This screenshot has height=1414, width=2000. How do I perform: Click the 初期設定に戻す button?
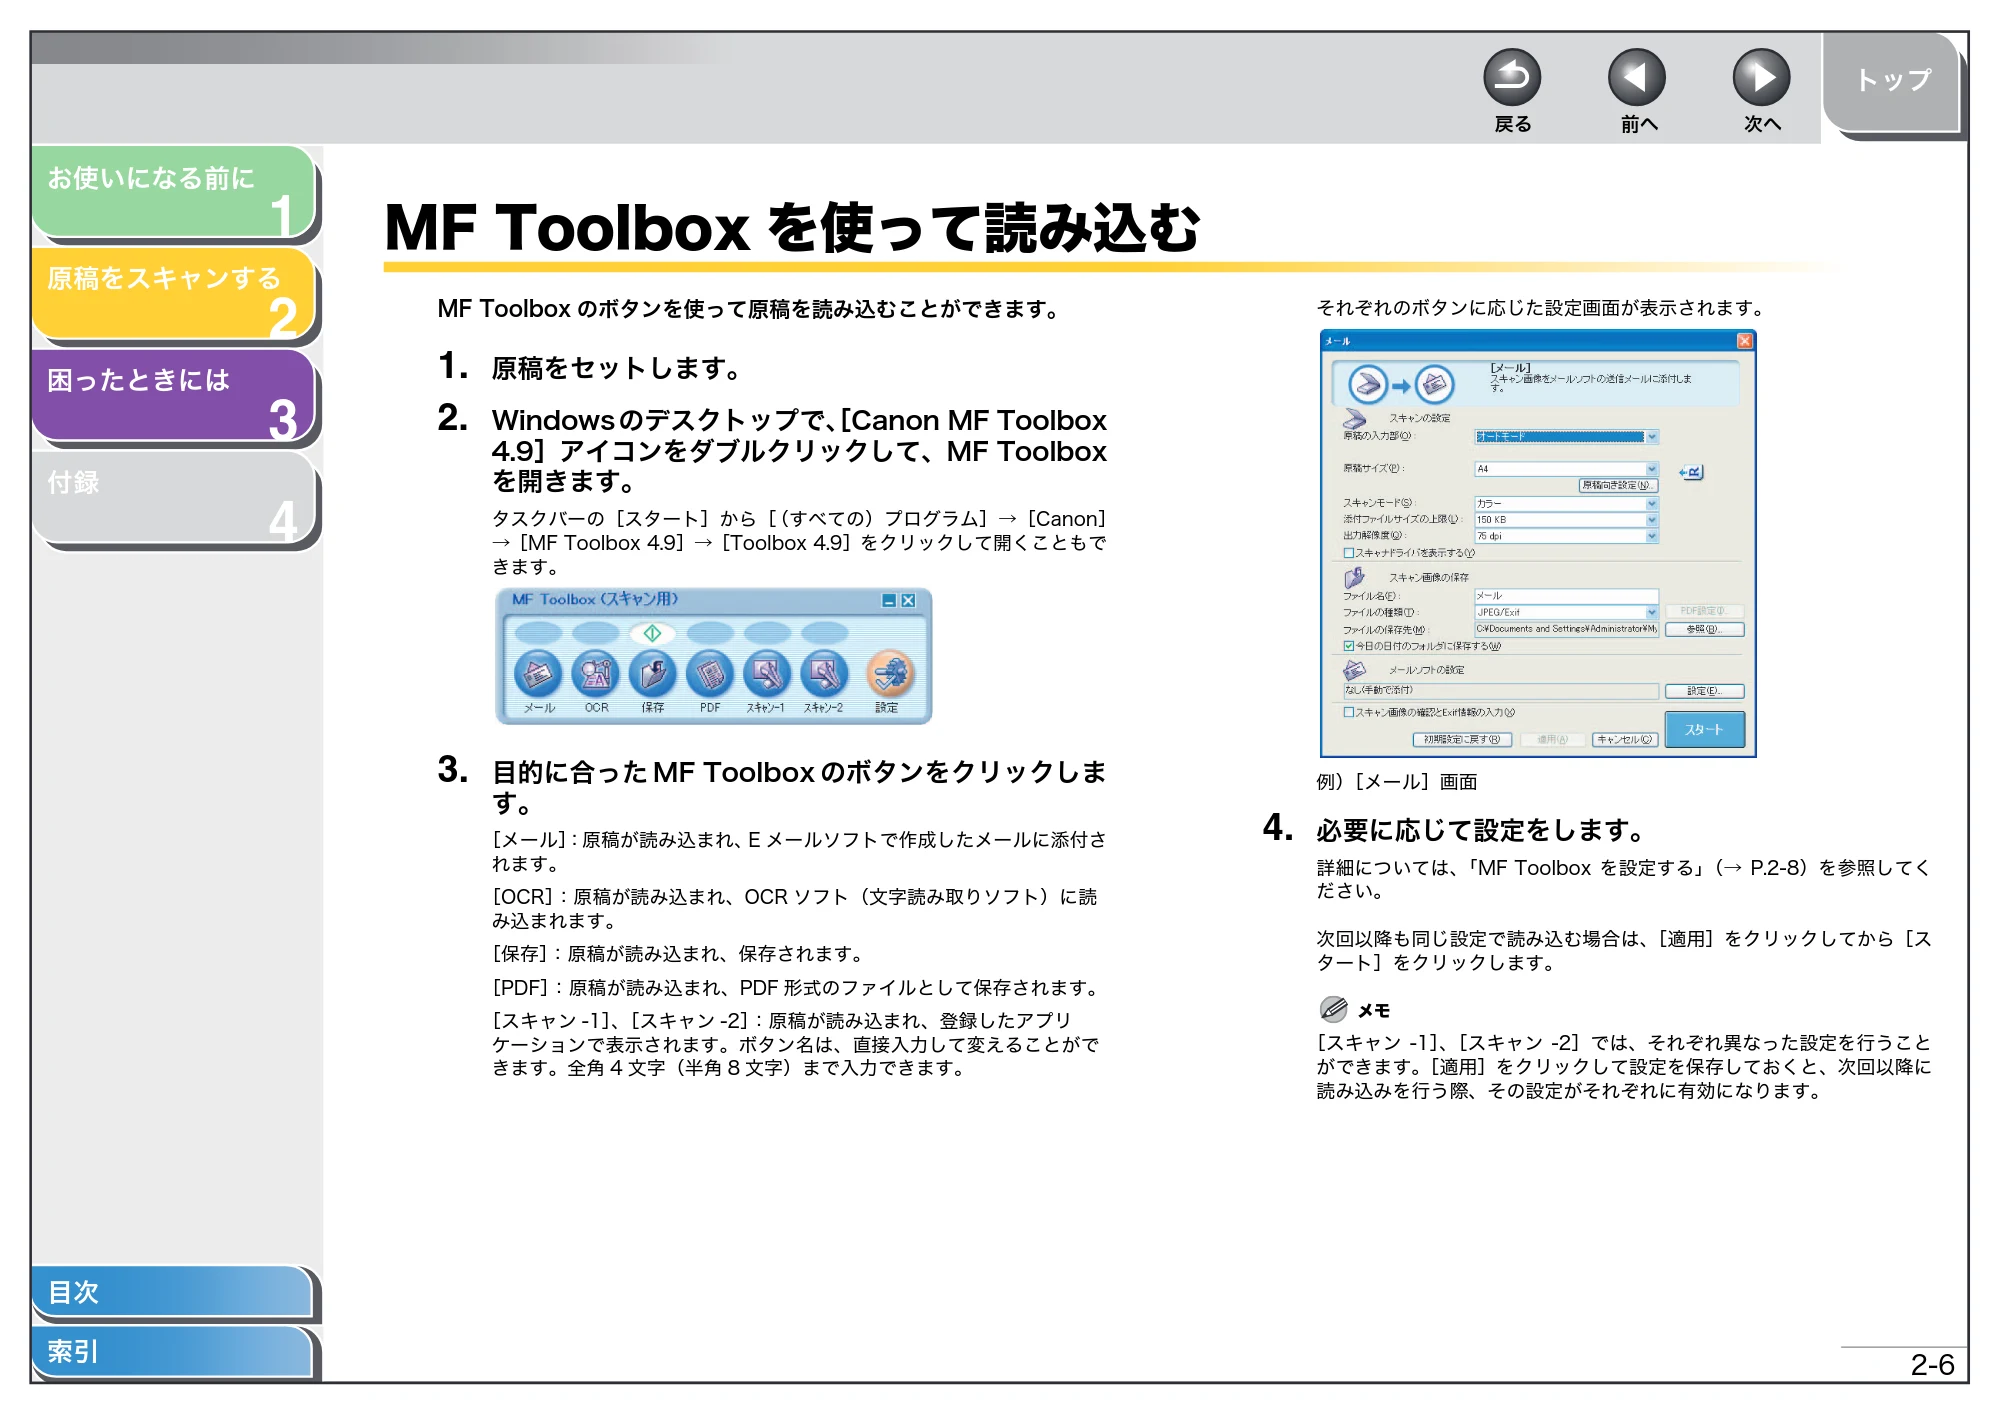1461,740
